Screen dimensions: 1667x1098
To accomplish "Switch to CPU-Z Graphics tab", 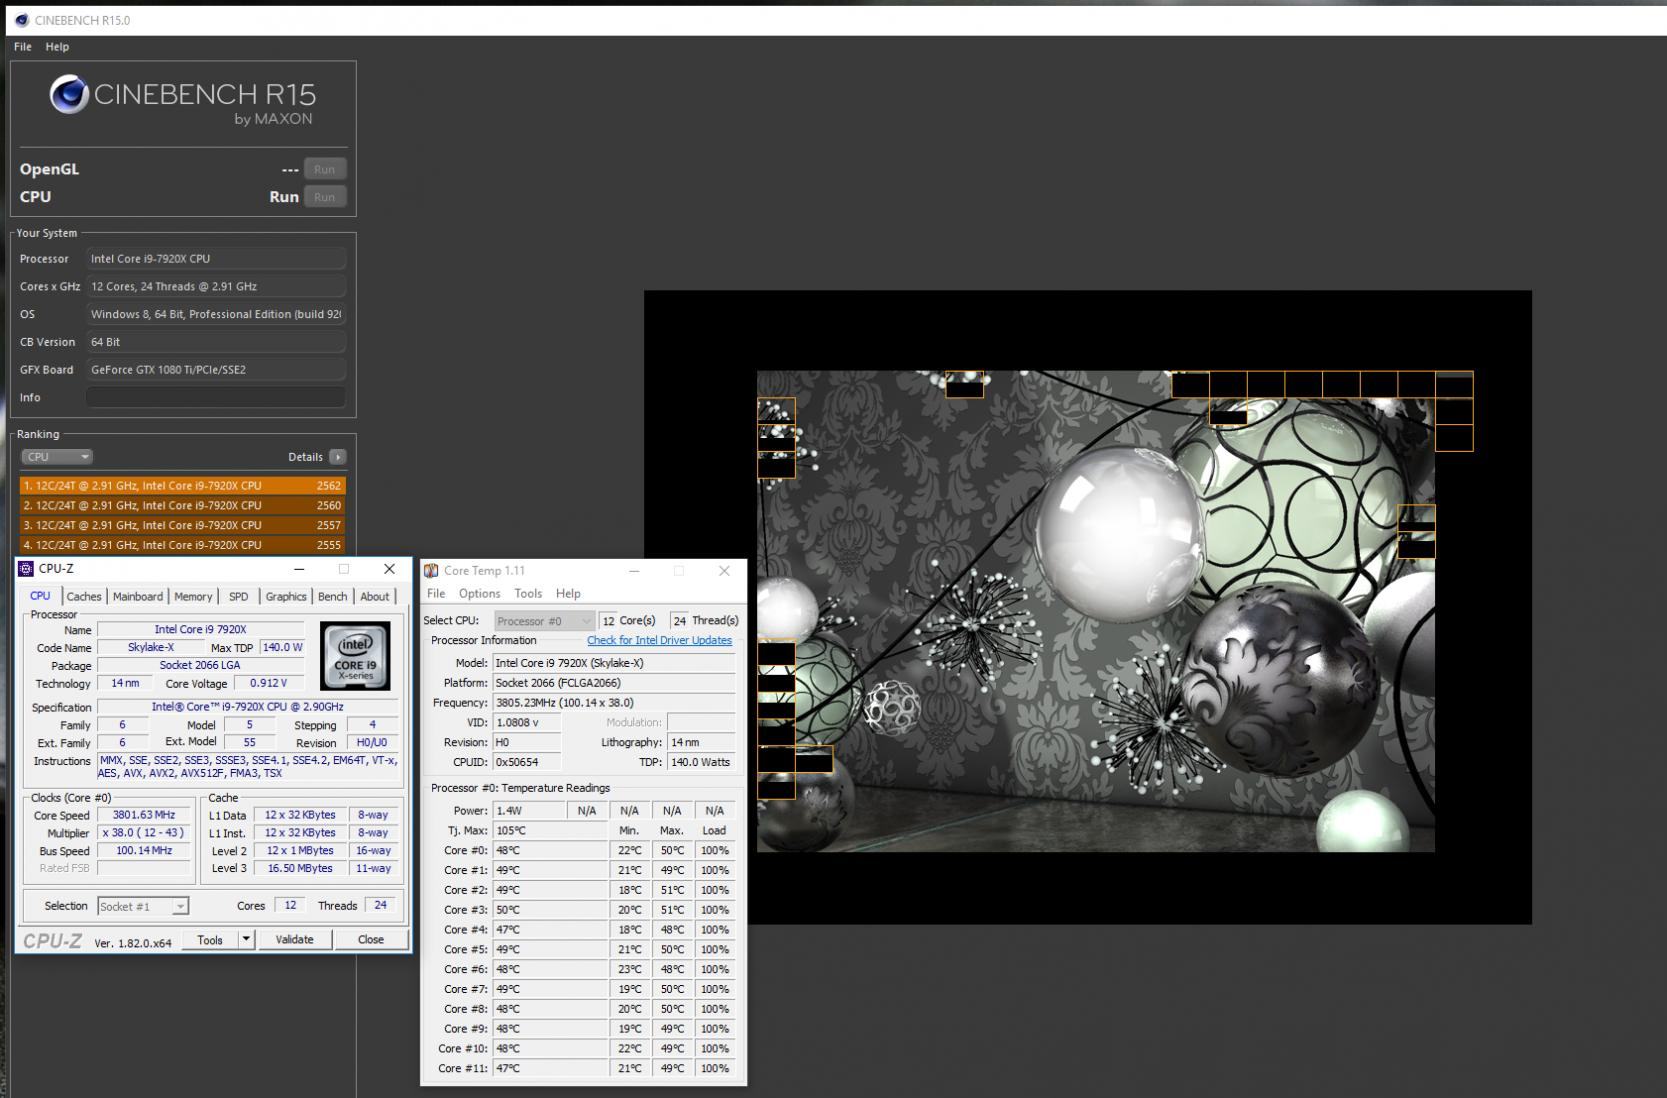I will tap(286, 597).
